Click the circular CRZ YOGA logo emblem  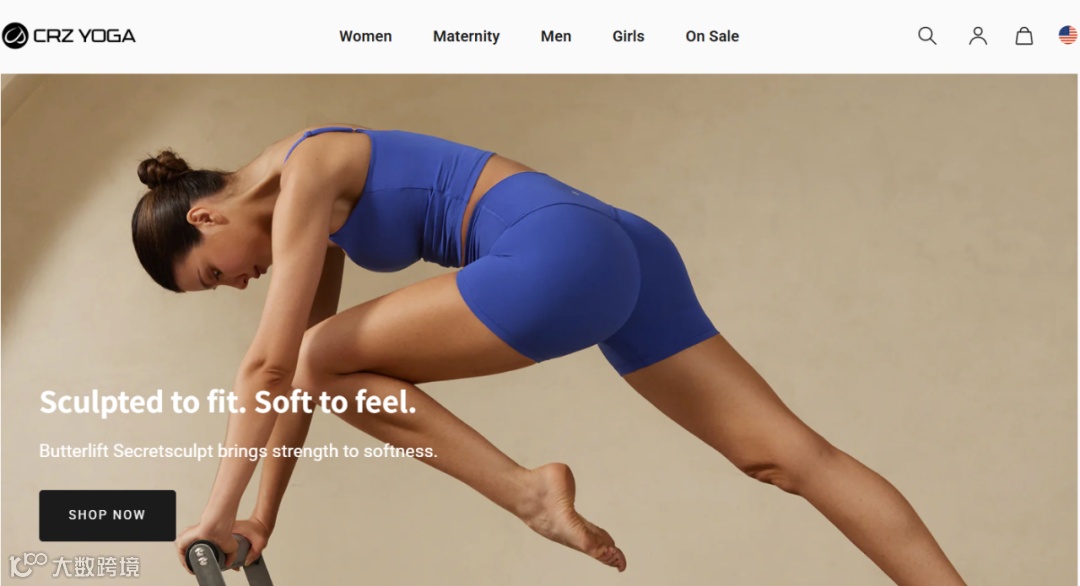(x=15, y=36)
